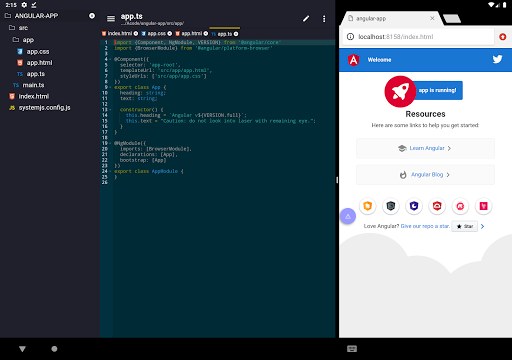Screen dimensions: 512x360
Task: Click the Twitter bird icon
Action: pos(497,59)
